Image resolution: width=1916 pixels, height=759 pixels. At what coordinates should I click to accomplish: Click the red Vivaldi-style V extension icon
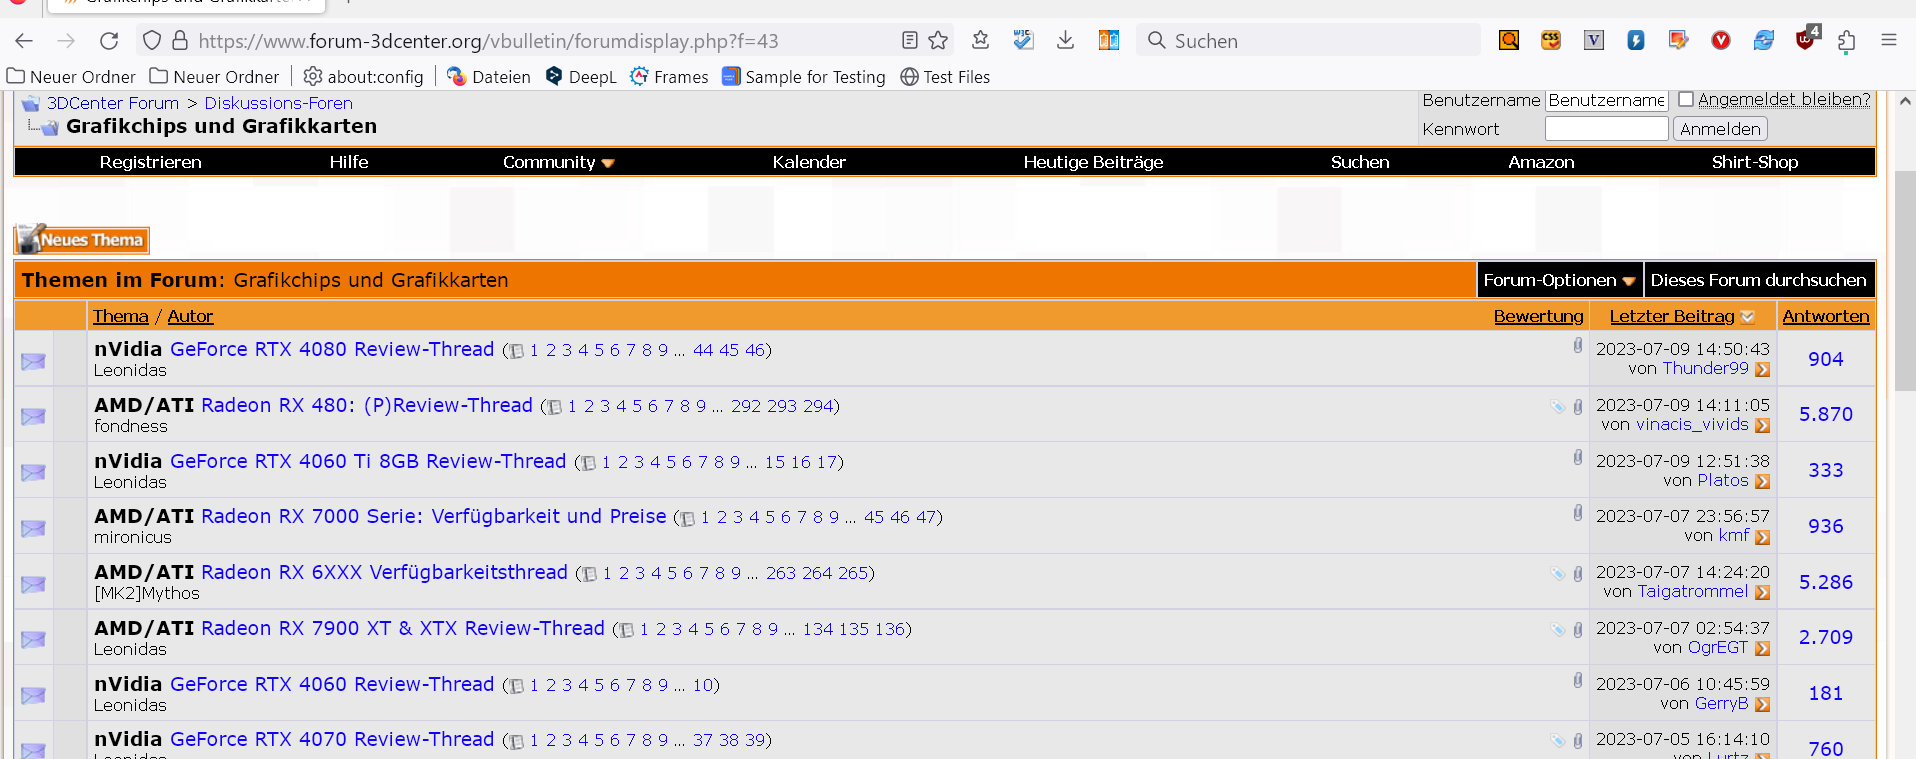point(1721,40)
